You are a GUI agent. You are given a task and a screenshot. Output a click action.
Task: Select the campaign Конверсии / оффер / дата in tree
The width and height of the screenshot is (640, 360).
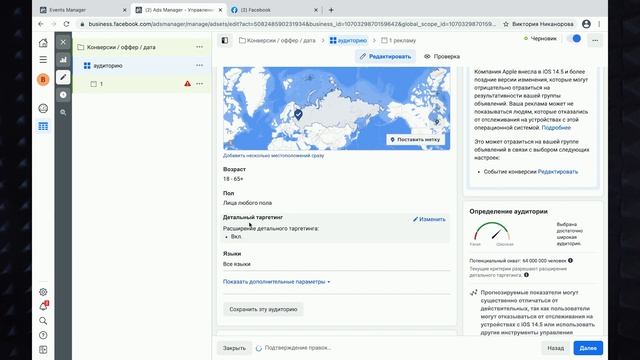[x=121, y=47]
